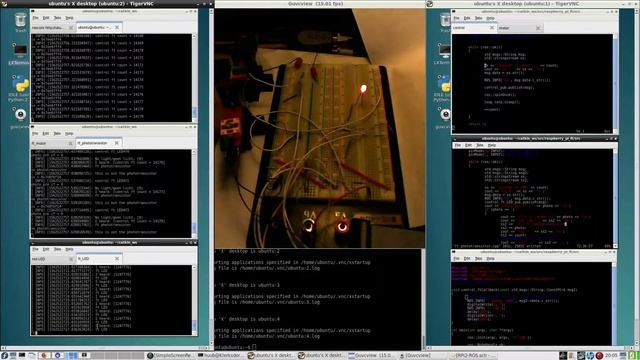Click scrollbar of the control editor terminal
Image resolution: width=640 pixels, height=360 pixels.
click(x=615, y=84)
